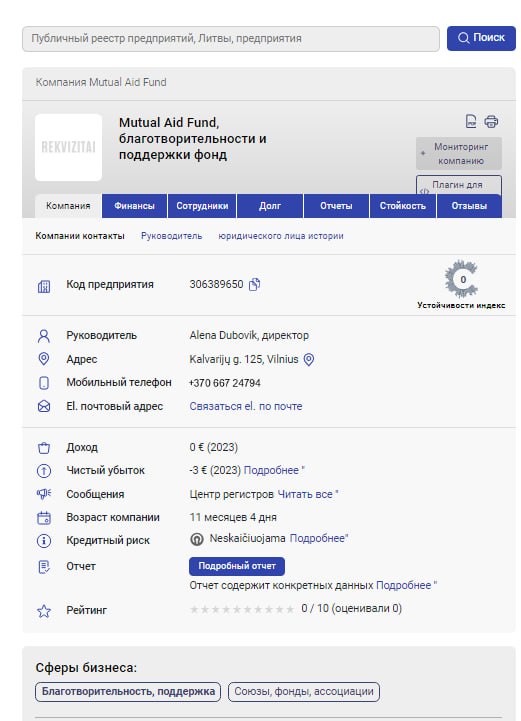Copy the company code 306389650

tap(254, 285)
